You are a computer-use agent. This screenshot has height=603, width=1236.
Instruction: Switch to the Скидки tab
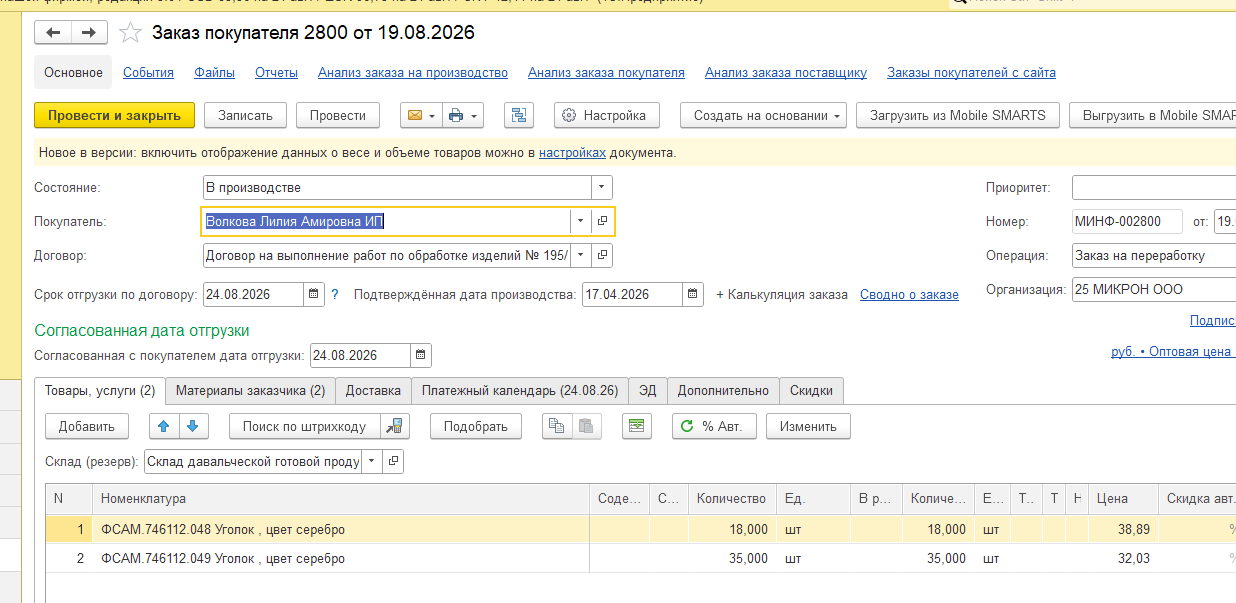(812, 390)
